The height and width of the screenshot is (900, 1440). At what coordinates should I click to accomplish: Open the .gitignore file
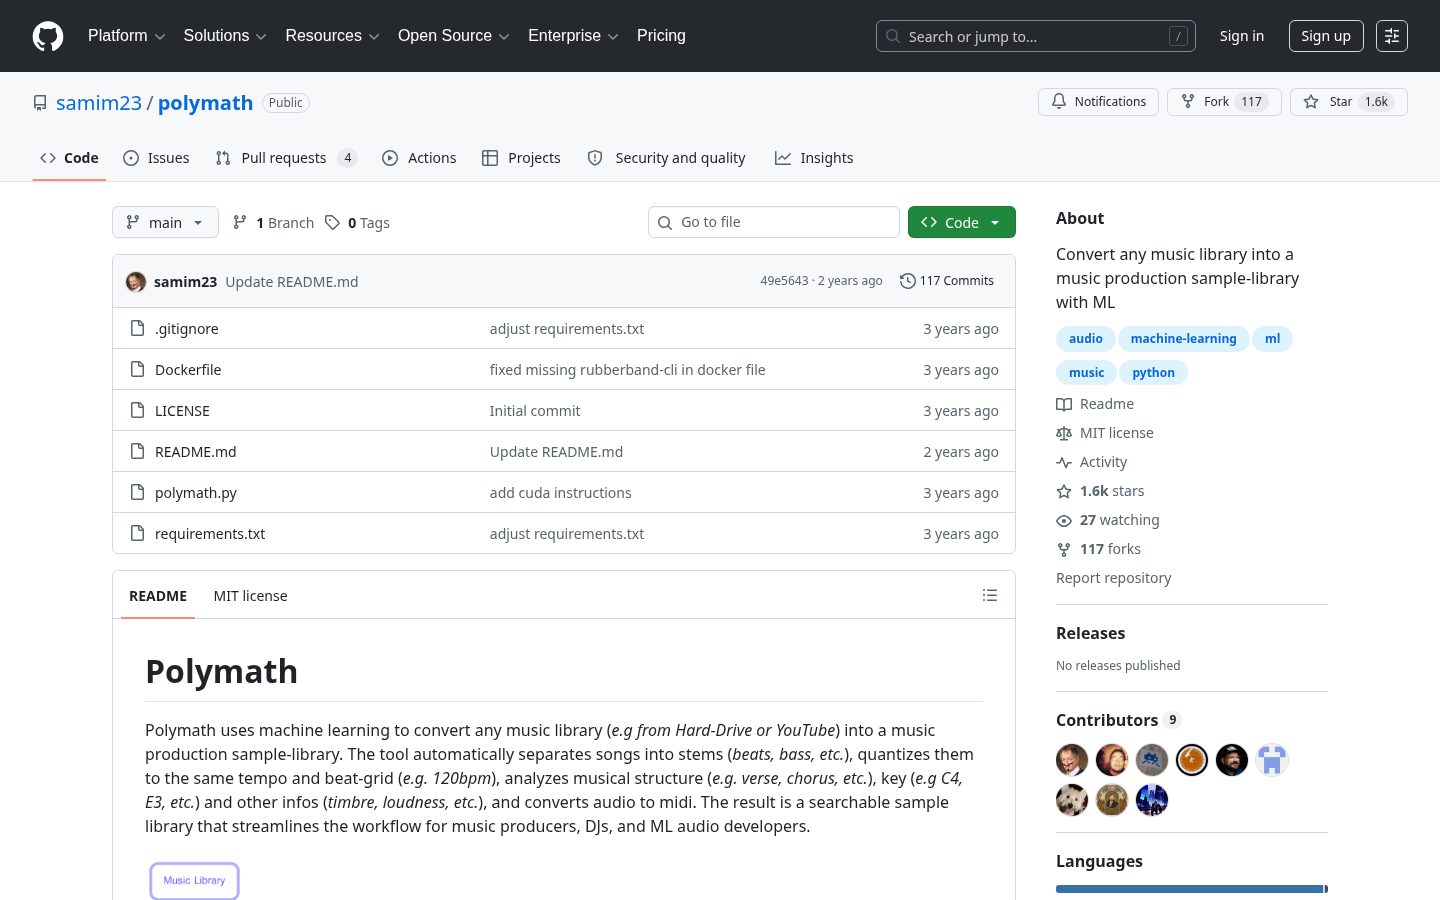pyautogui.click(x=187, y=329)
